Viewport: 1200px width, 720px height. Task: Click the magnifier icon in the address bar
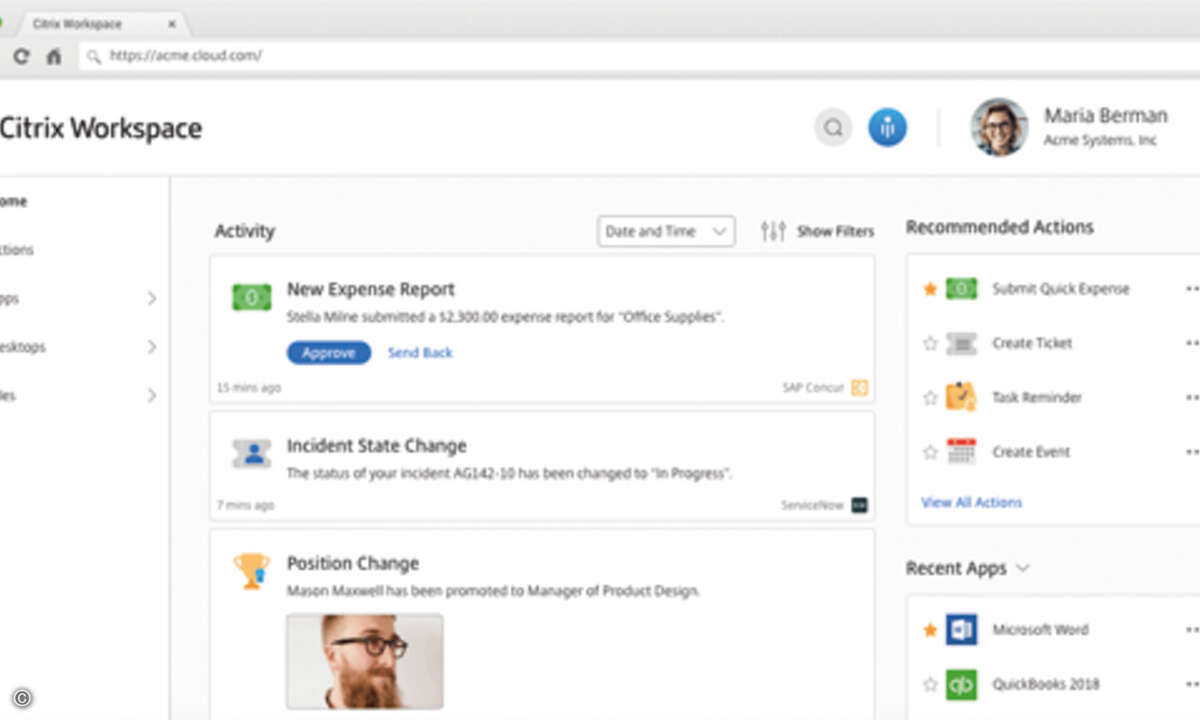[x=94, y=57]
